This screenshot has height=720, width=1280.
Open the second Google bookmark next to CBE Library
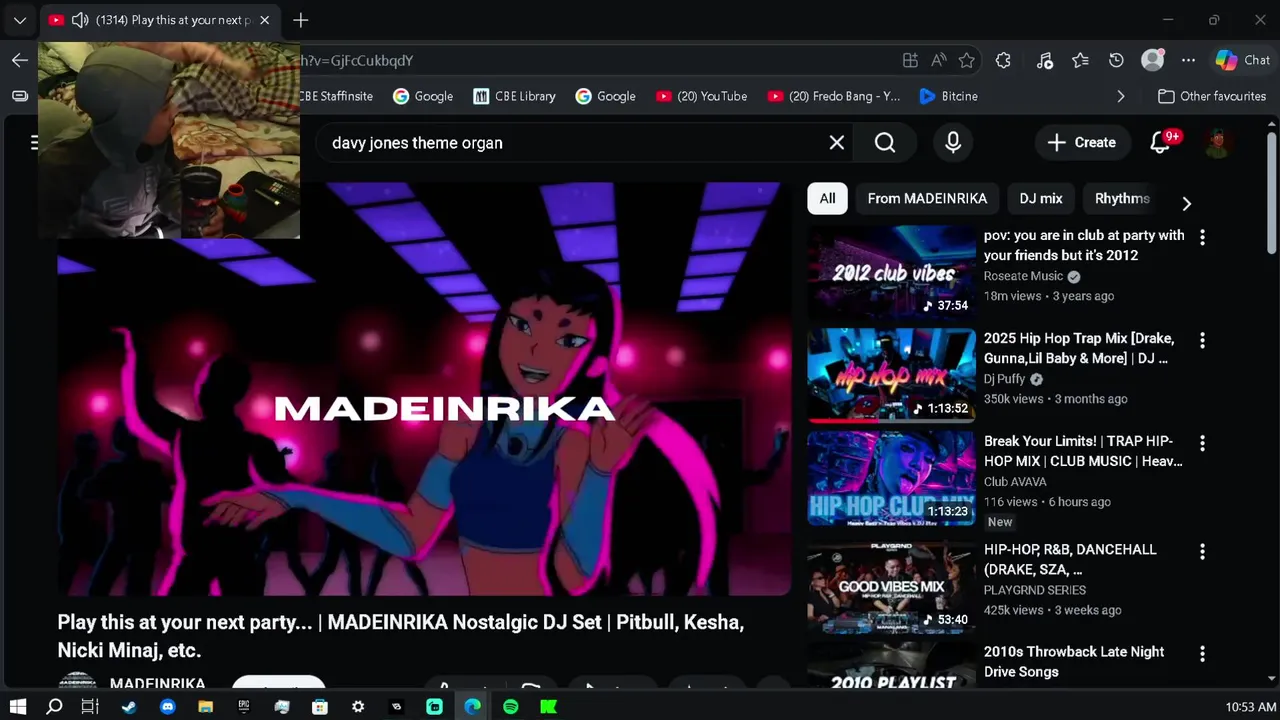606,96
